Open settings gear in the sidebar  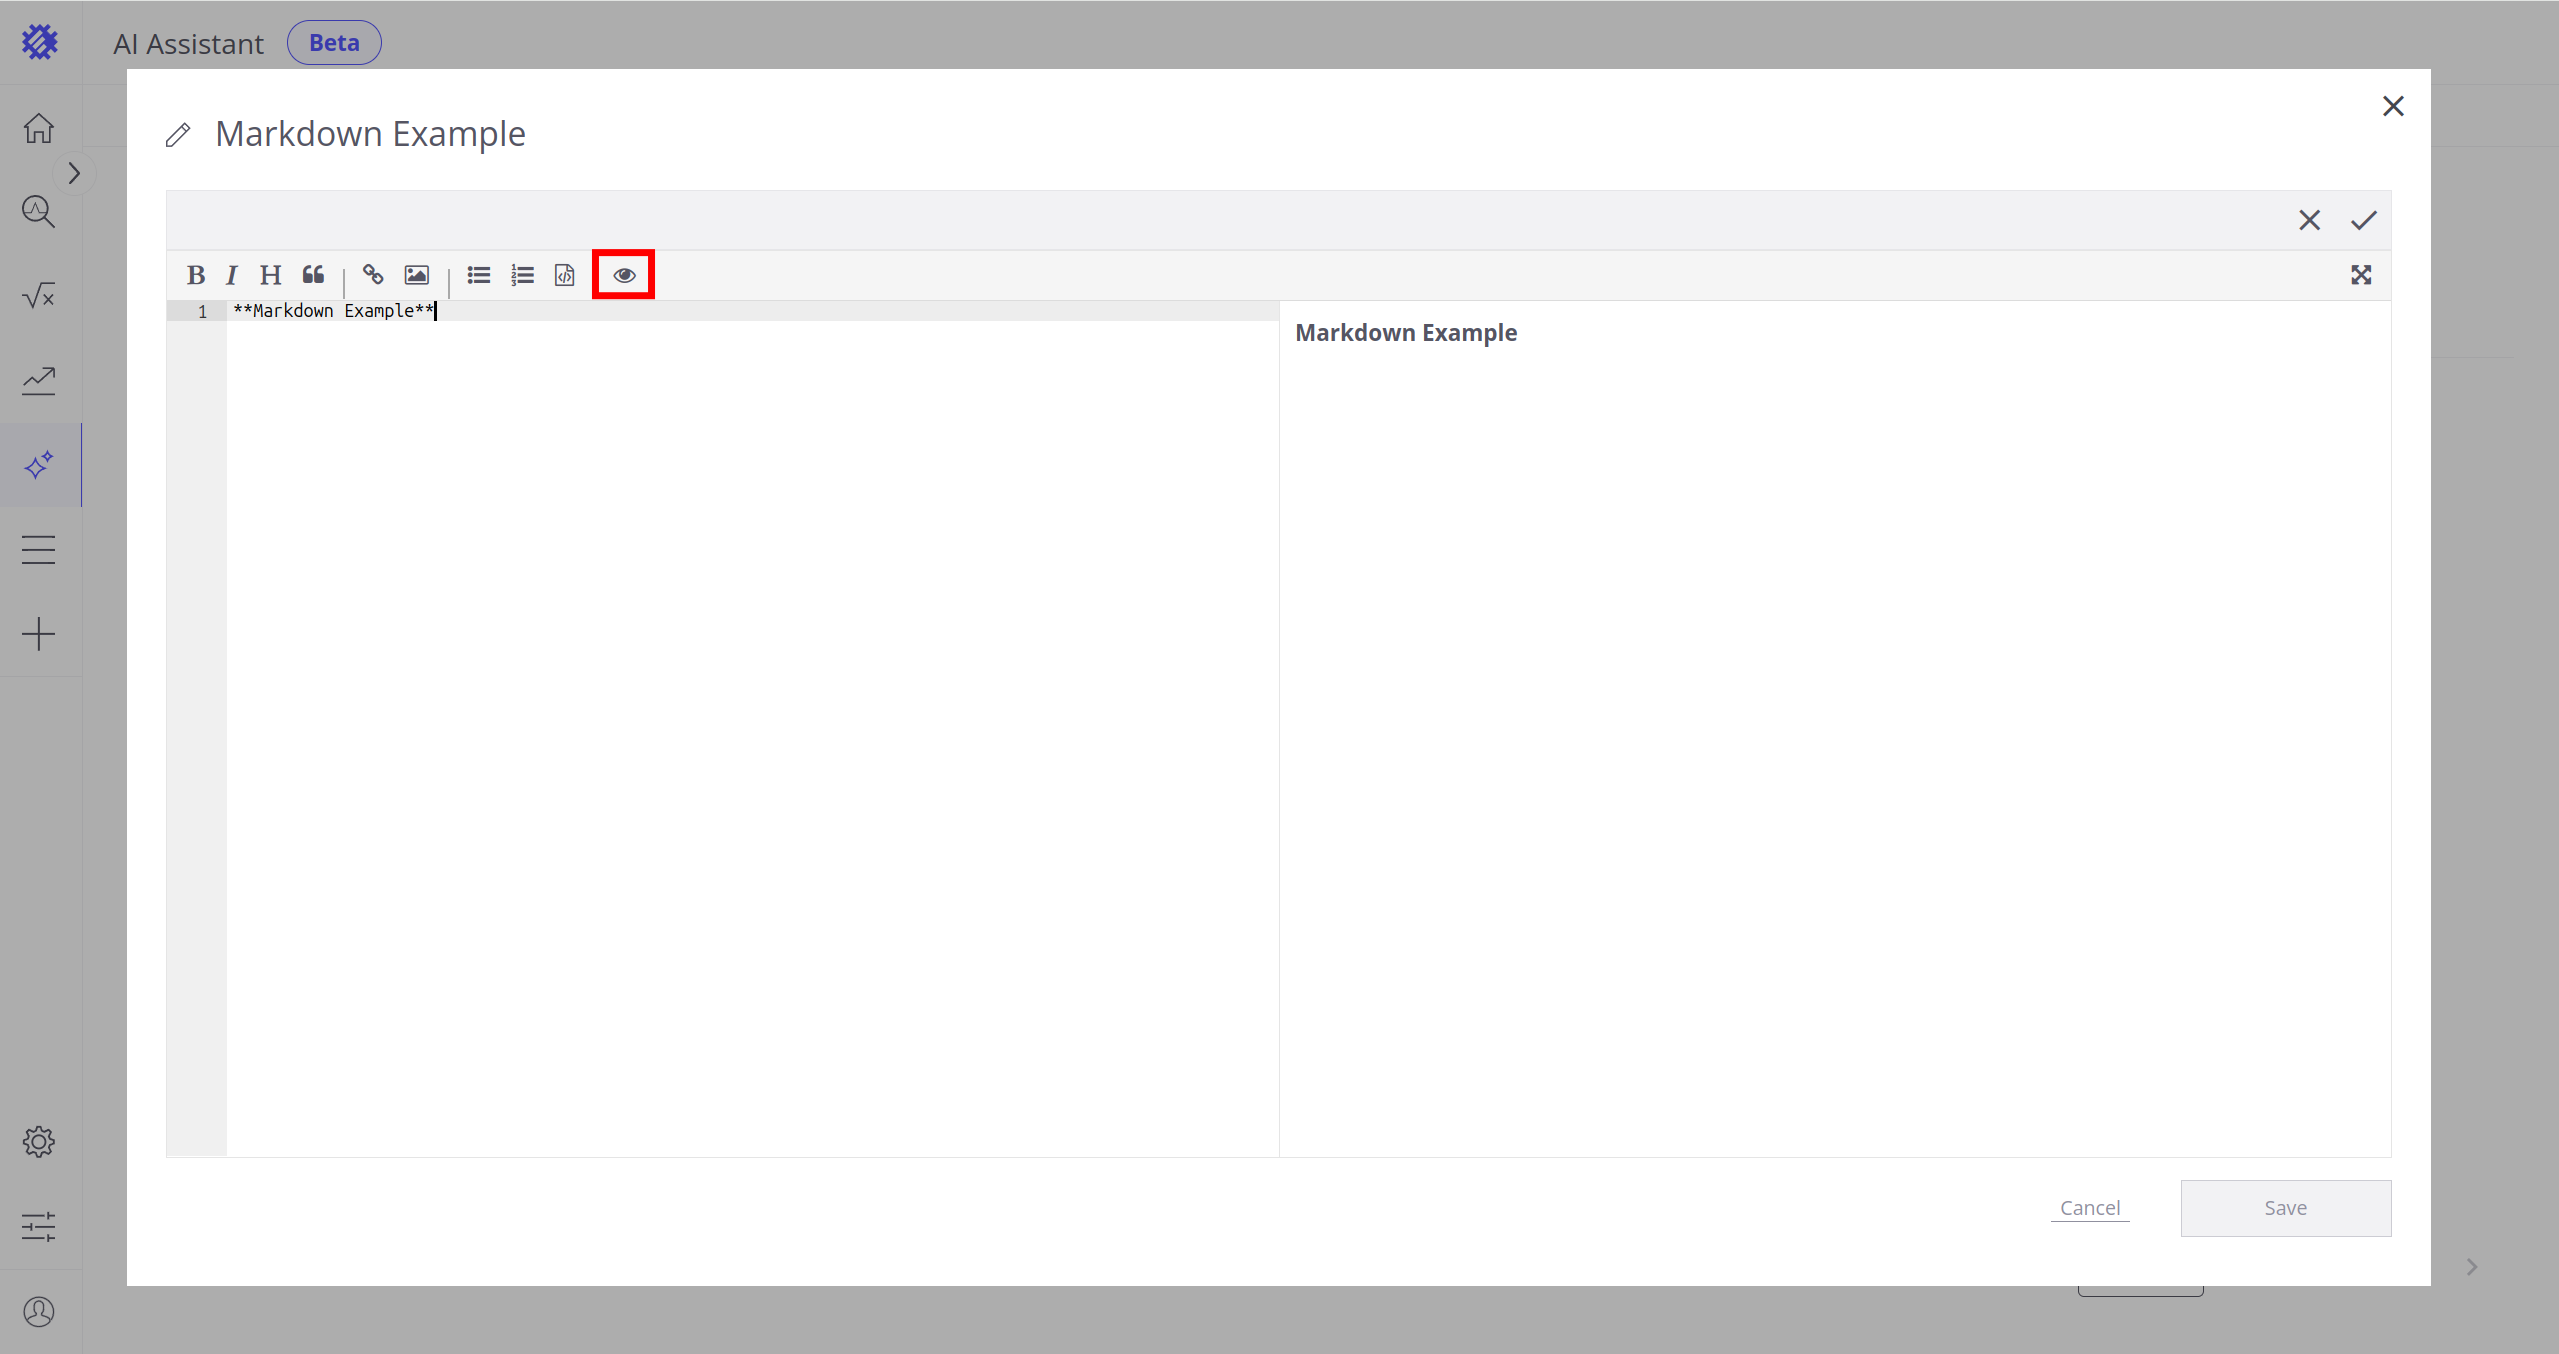(x=39, y=1142)
